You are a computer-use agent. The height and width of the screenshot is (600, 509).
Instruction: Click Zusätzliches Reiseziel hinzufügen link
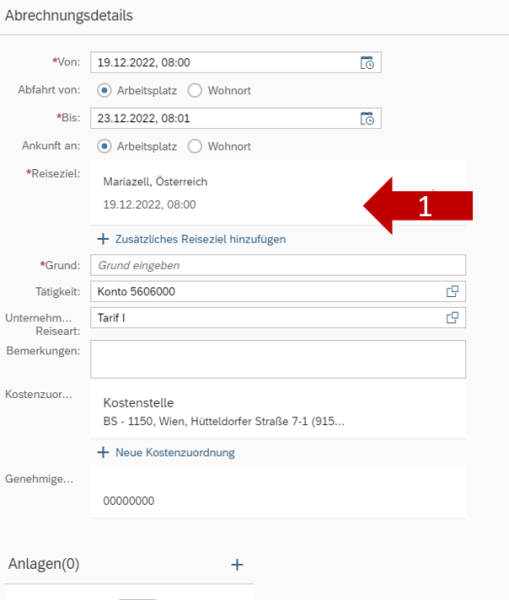[x=192, y=239]
